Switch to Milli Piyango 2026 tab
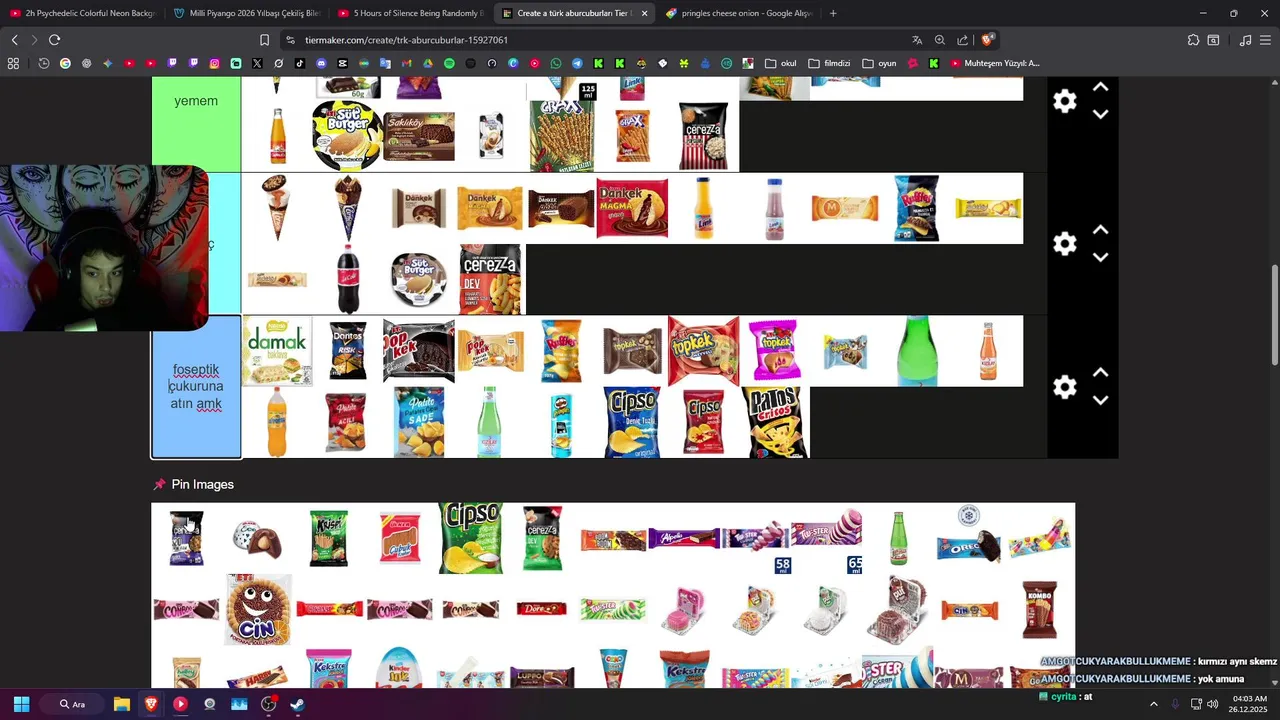Screen dimensions: 1280x720 tap(247, 13)
